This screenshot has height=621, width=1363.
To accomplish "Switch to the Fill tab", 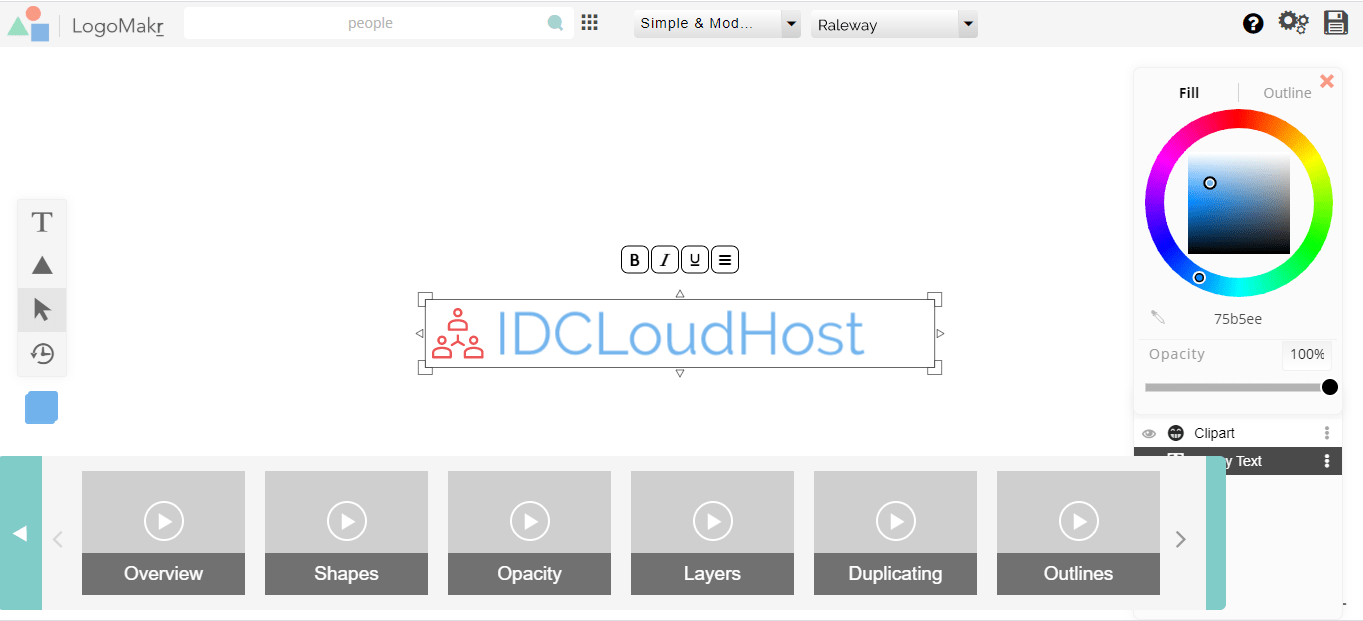I will coord(1189,93).
